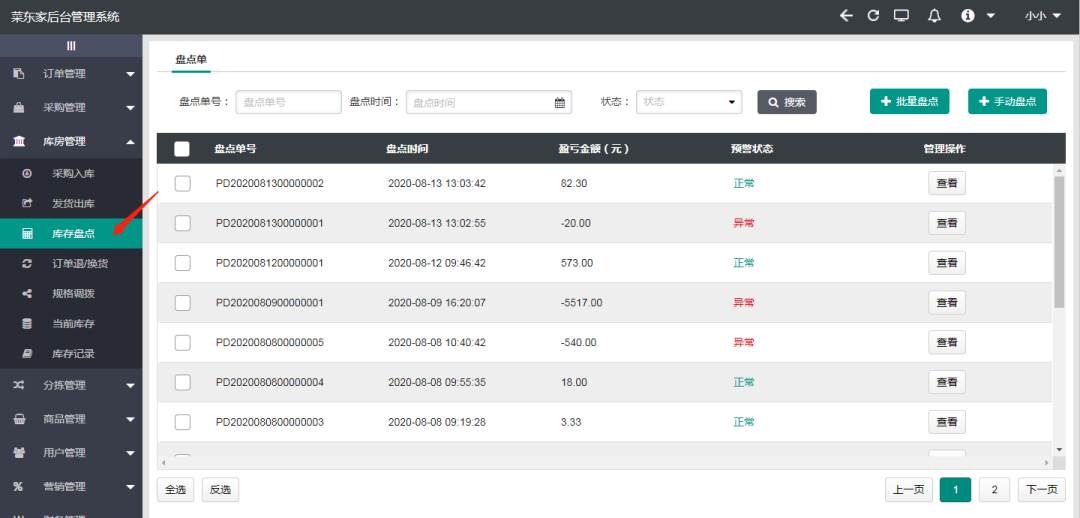
Task: Click the refresh icon in top bar
Action: 873,16
